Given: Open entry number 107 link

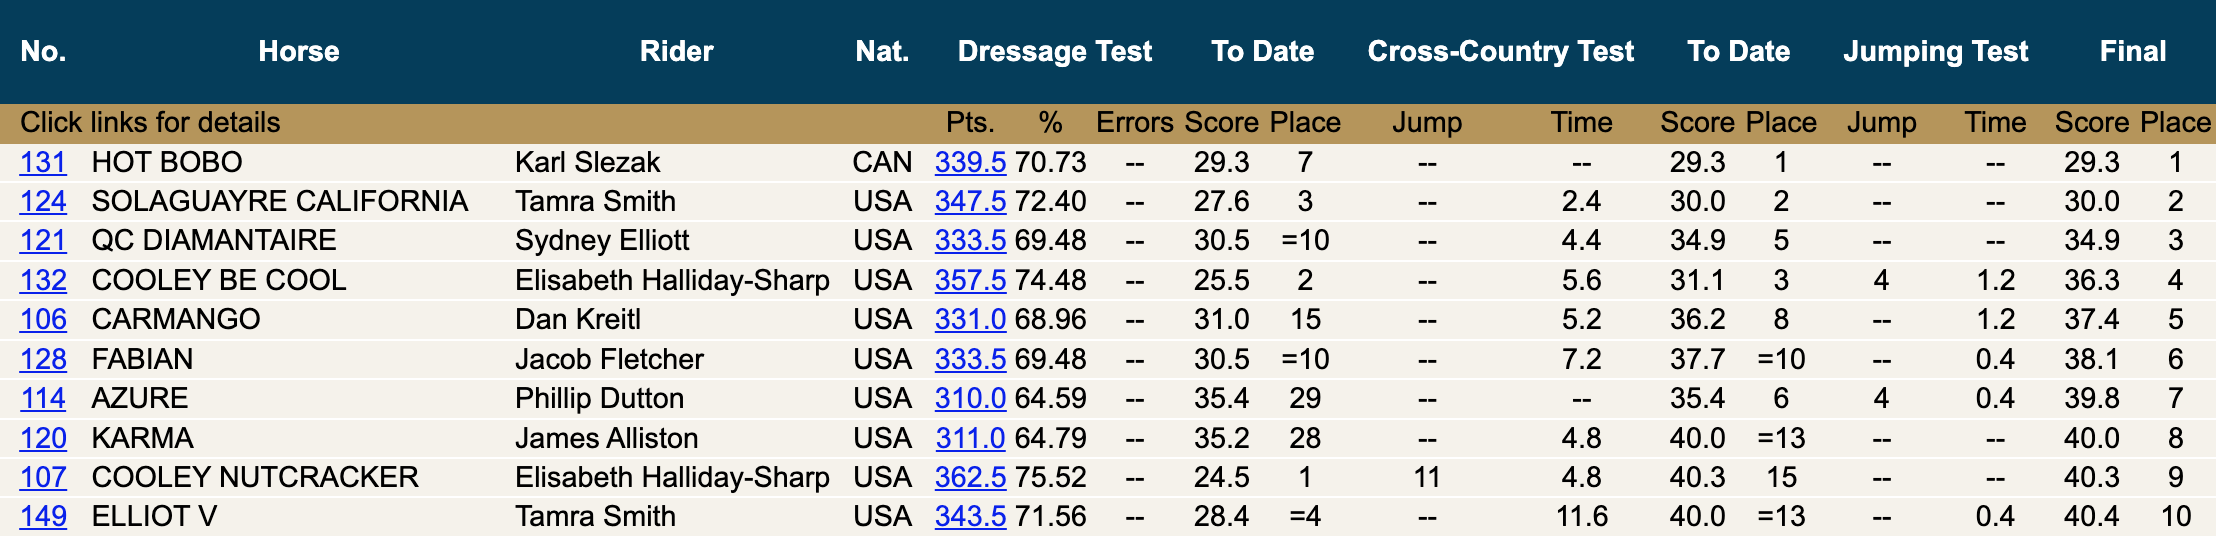Looking at the screenshot, I should [x=43, y=477].
